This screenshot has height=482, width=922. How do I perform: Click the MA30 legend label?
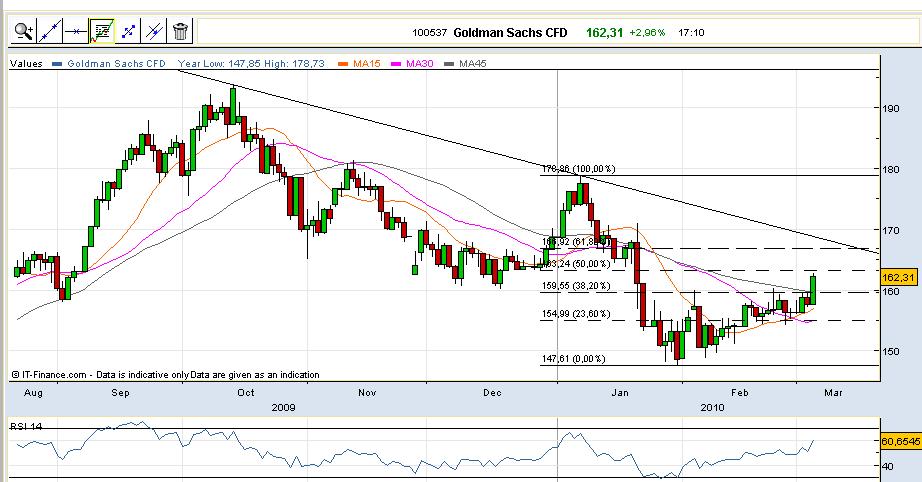point(419,63)
